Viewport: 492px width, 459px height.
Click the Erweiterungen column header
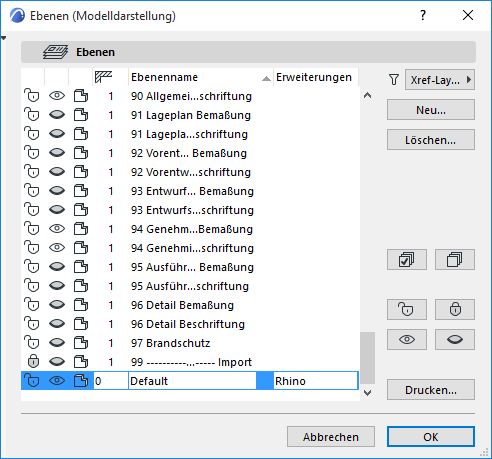316,77
